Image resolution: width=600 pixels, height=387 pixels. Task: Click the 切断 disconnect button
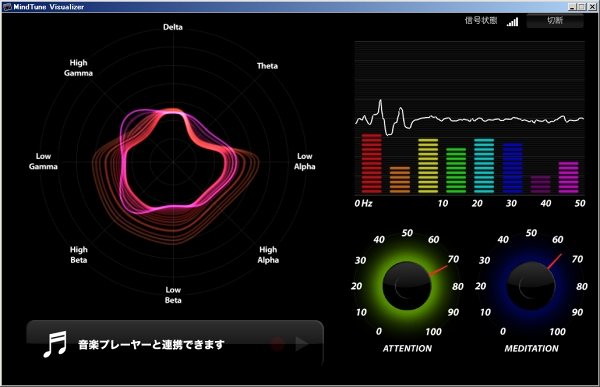[555, 21]
